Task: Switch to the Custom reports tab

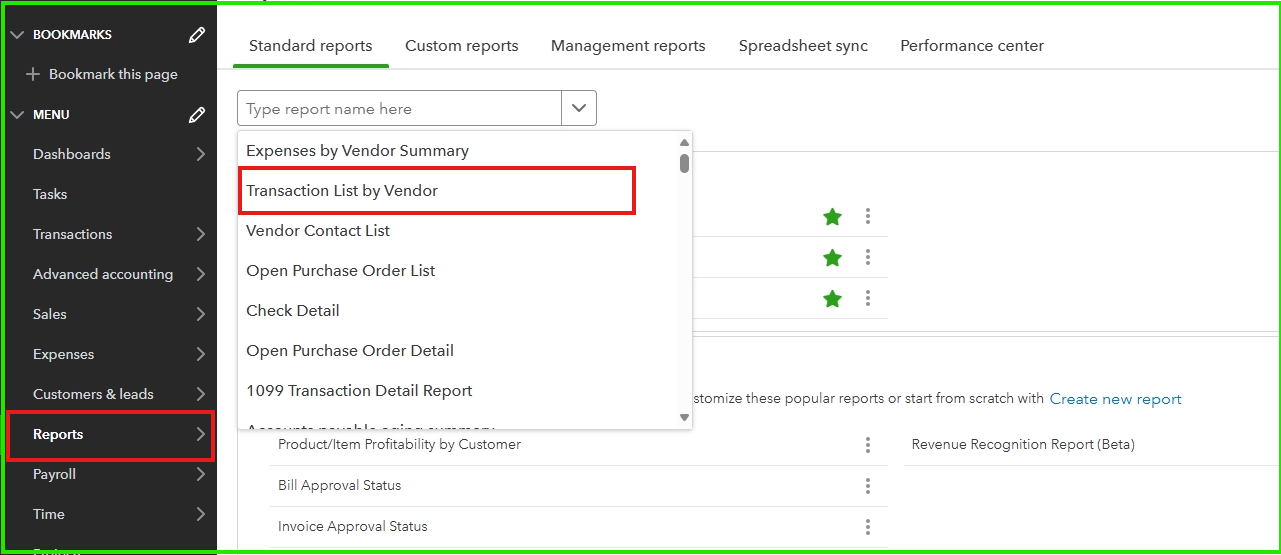Action: click(461, 46)
